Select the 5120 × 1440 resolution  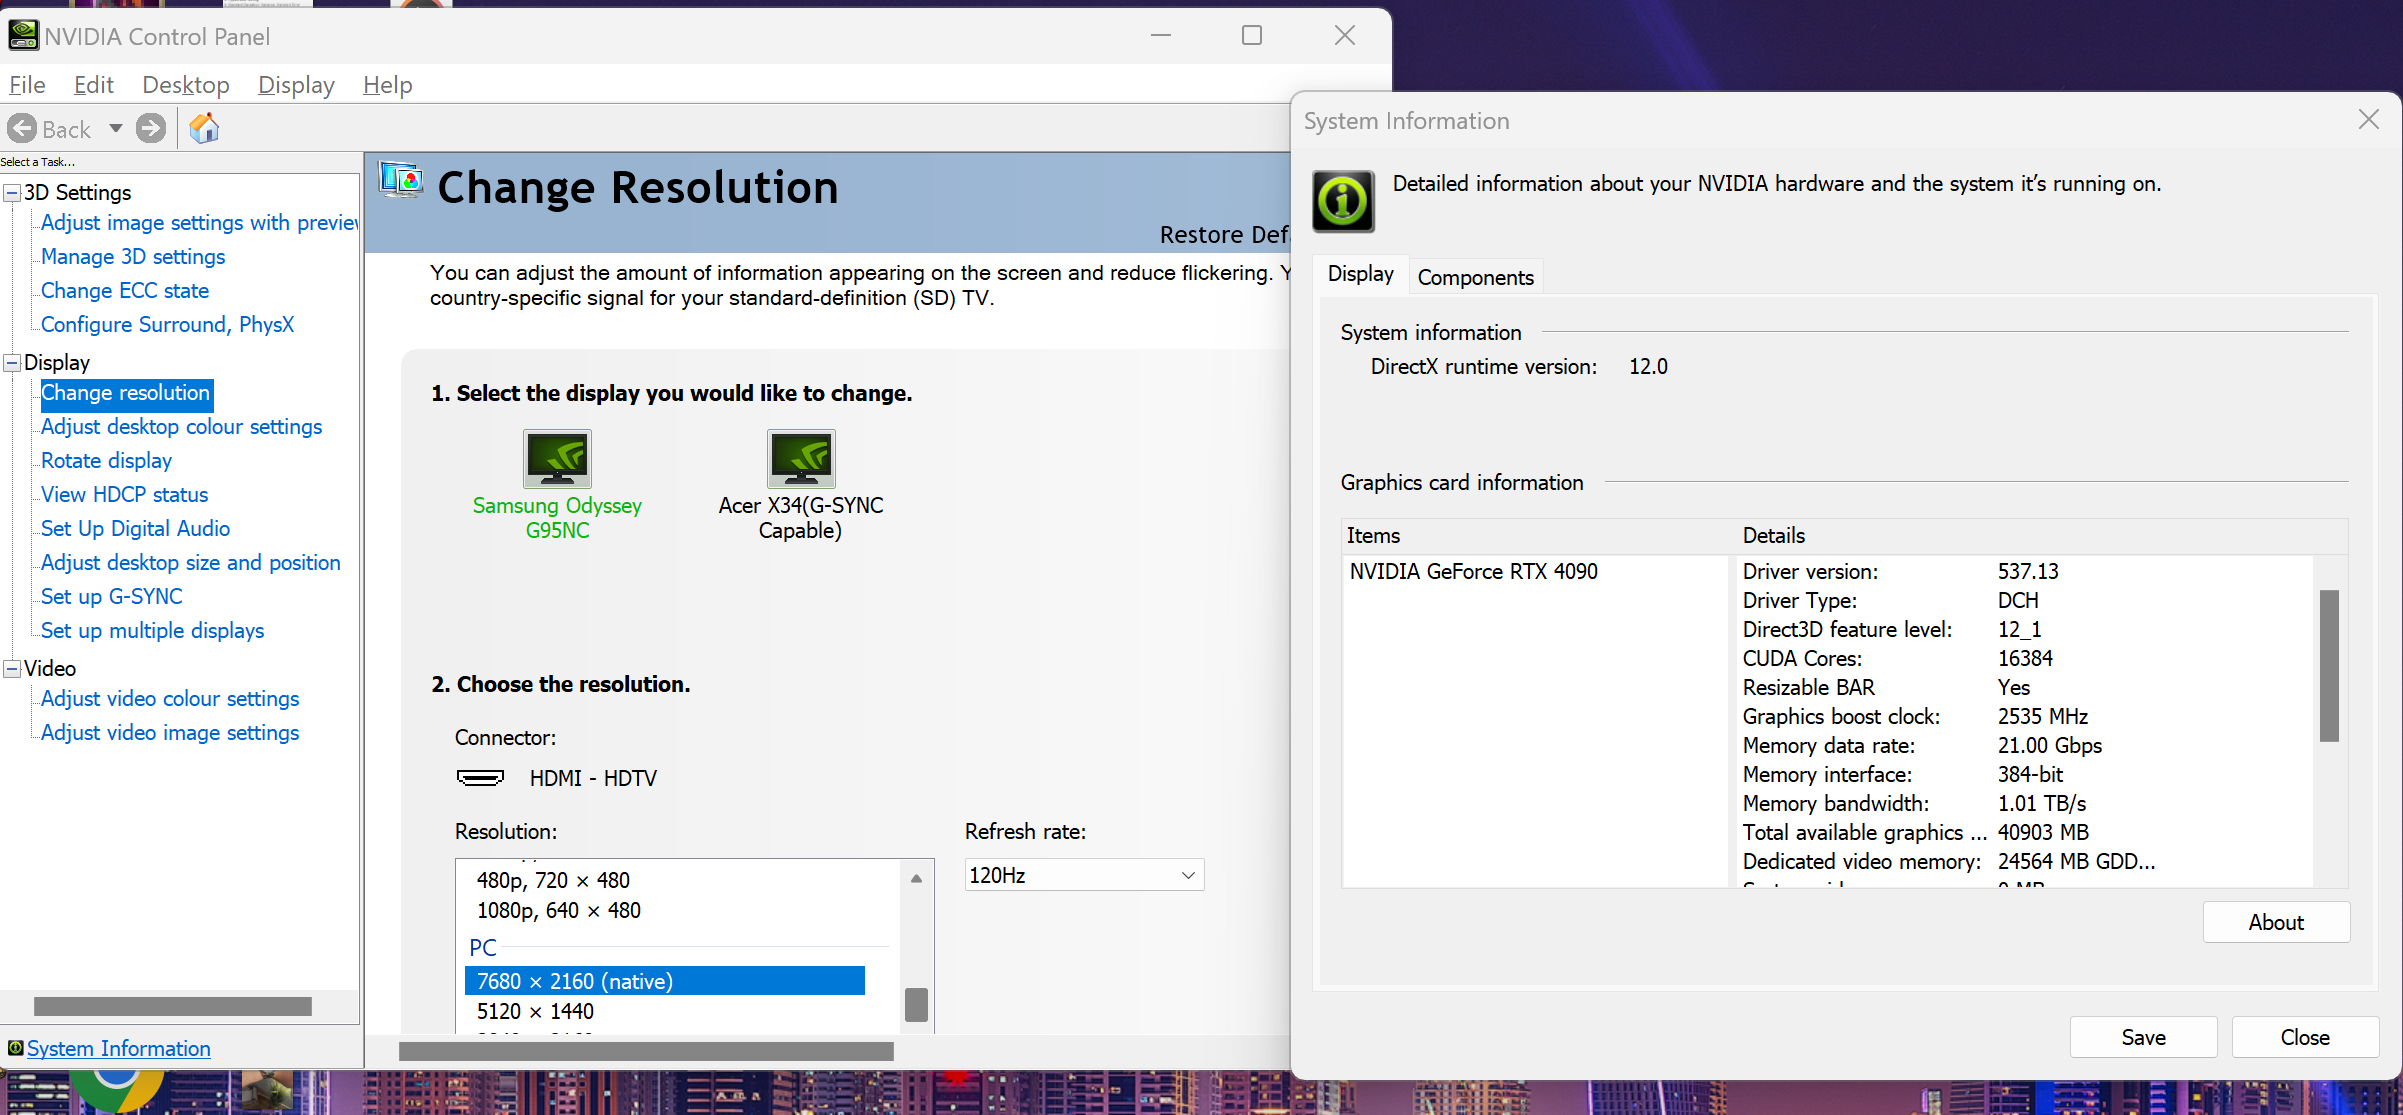[x=535, y=1011]
